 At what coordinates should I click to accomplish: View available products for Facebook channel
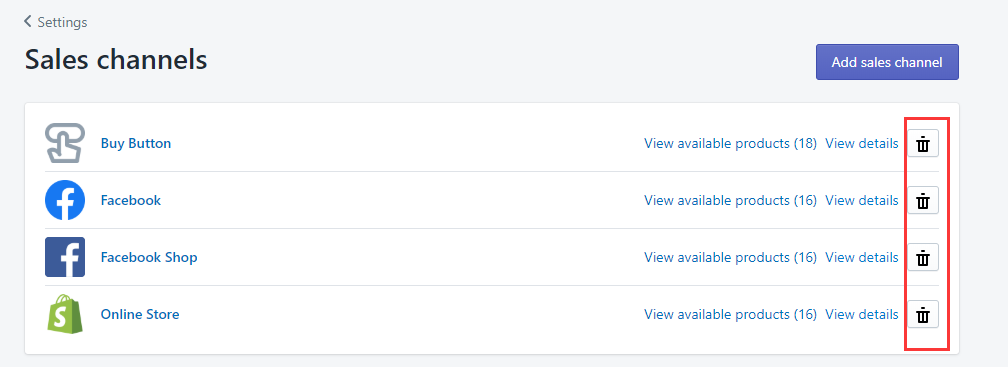coord(730,201)
